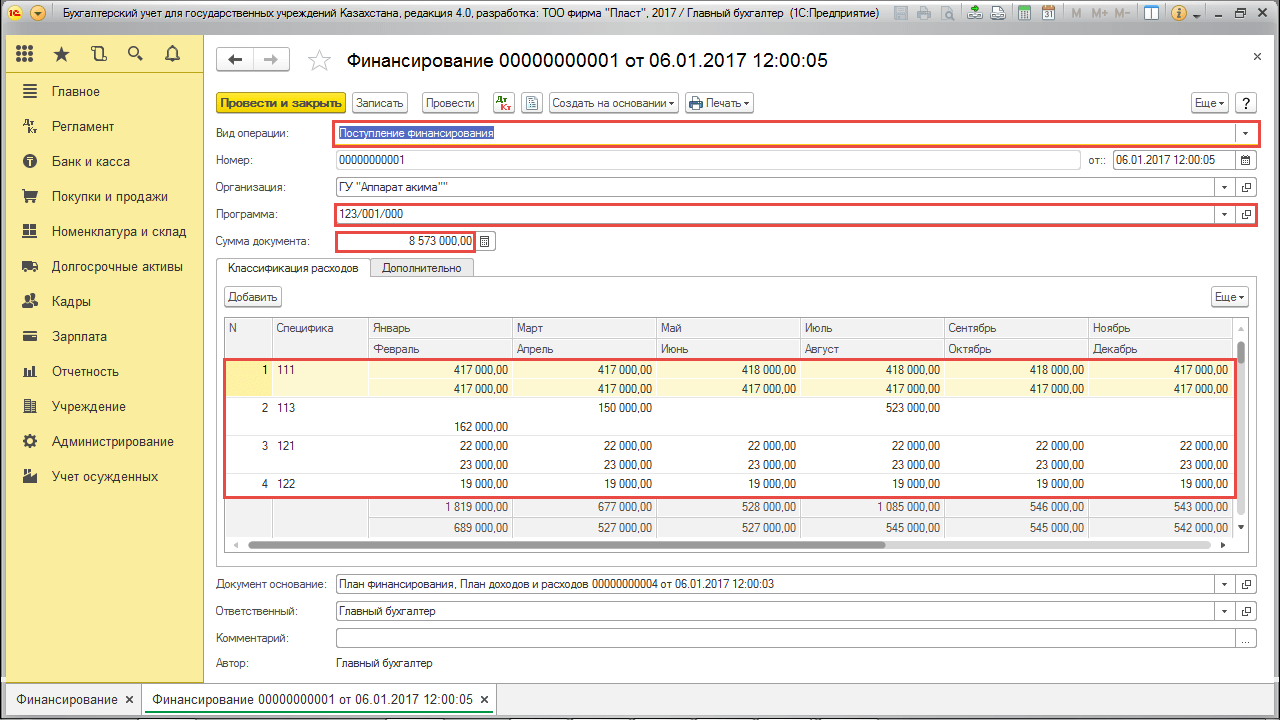Switch to the Дополнительно tab

421,268
